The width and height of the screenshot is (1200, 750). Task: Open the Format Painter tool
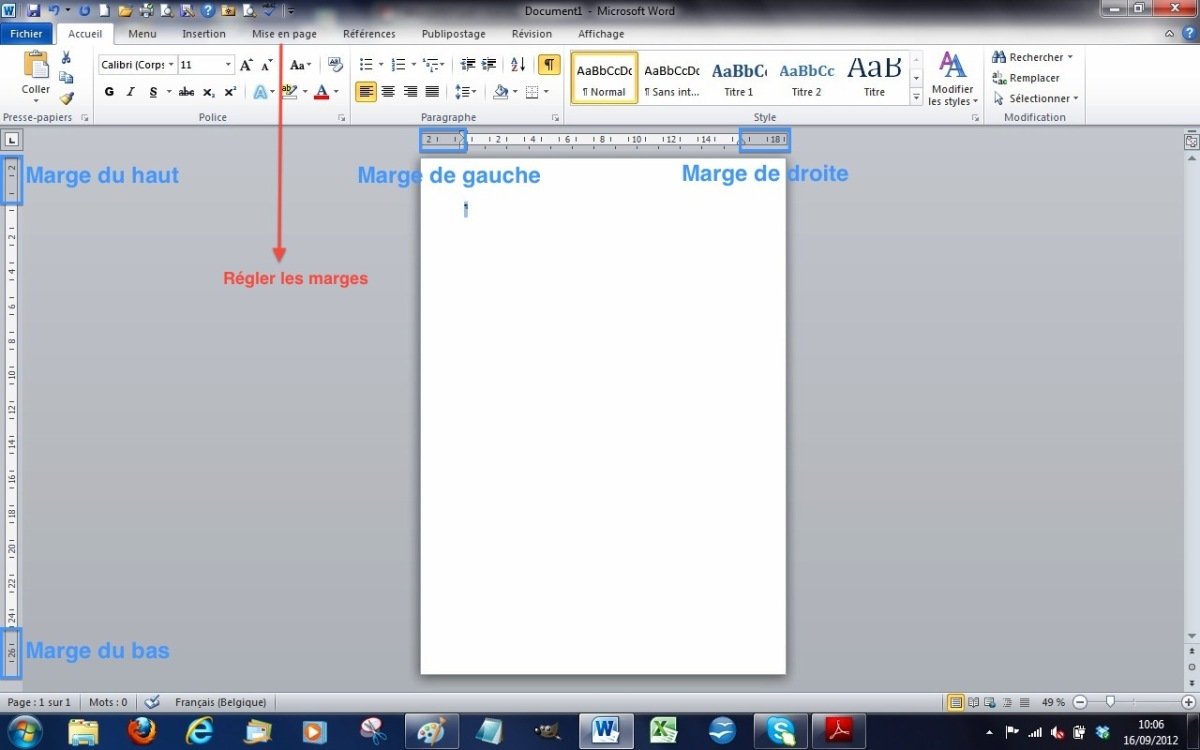(67, 98)
